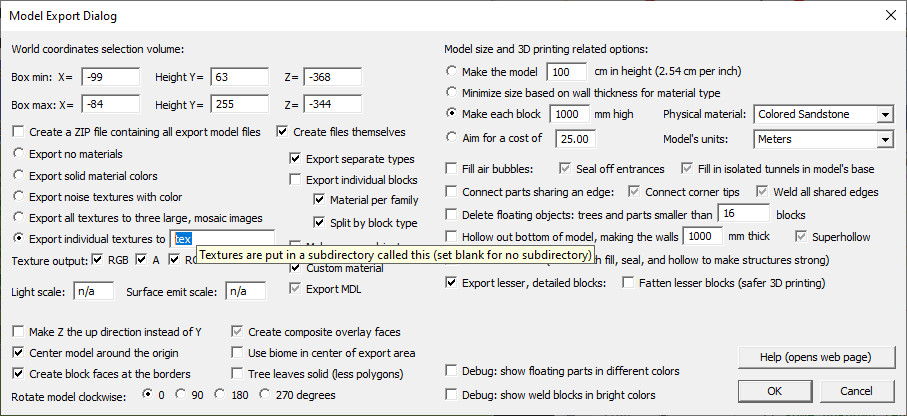Toggle Export MDL checkbox
This screenshot has width=907, height=416.
pos(295,289)
